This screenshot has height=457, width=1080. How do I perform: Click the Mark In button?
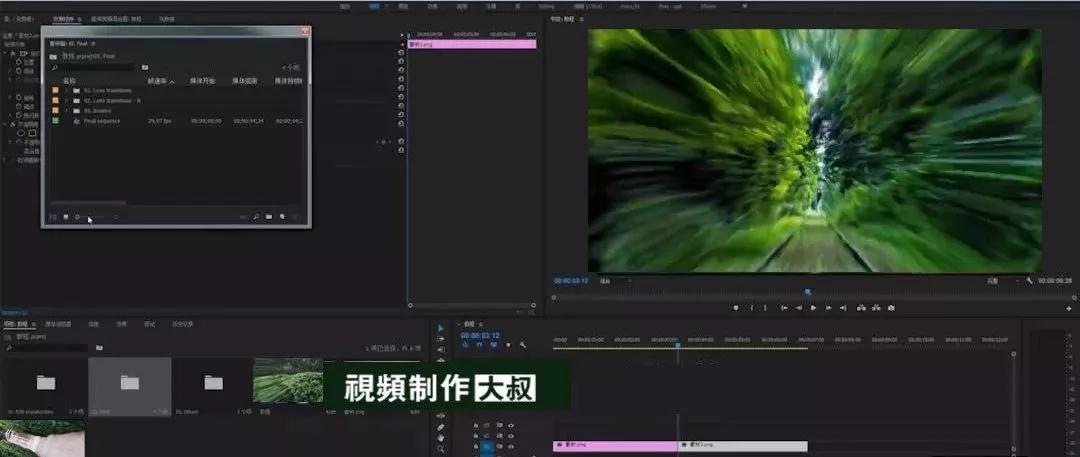coord(751,308)
